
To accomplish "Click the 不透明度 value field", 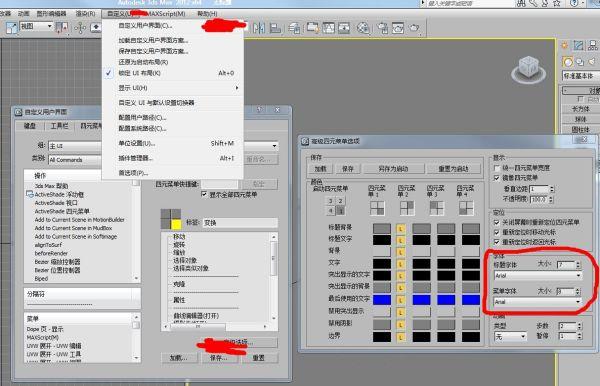I will [x=540, y=199].
